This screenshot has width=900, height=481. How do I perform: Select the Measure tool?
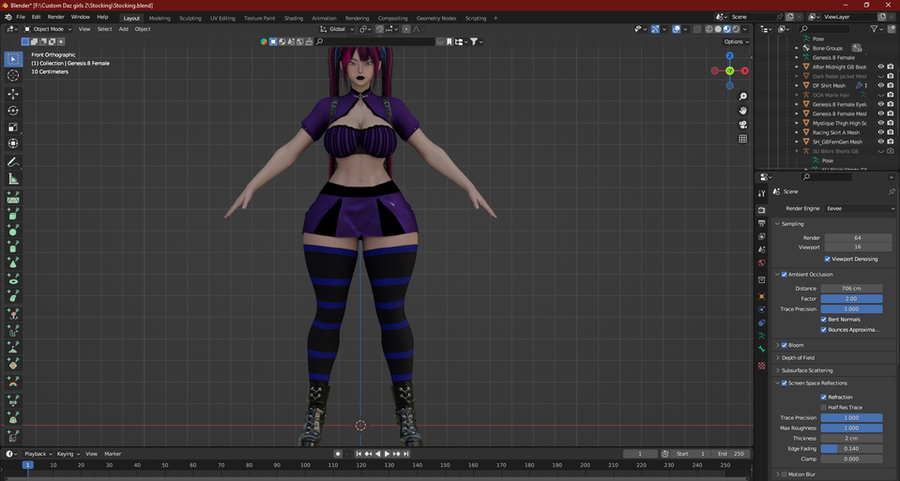click(13, 179)
